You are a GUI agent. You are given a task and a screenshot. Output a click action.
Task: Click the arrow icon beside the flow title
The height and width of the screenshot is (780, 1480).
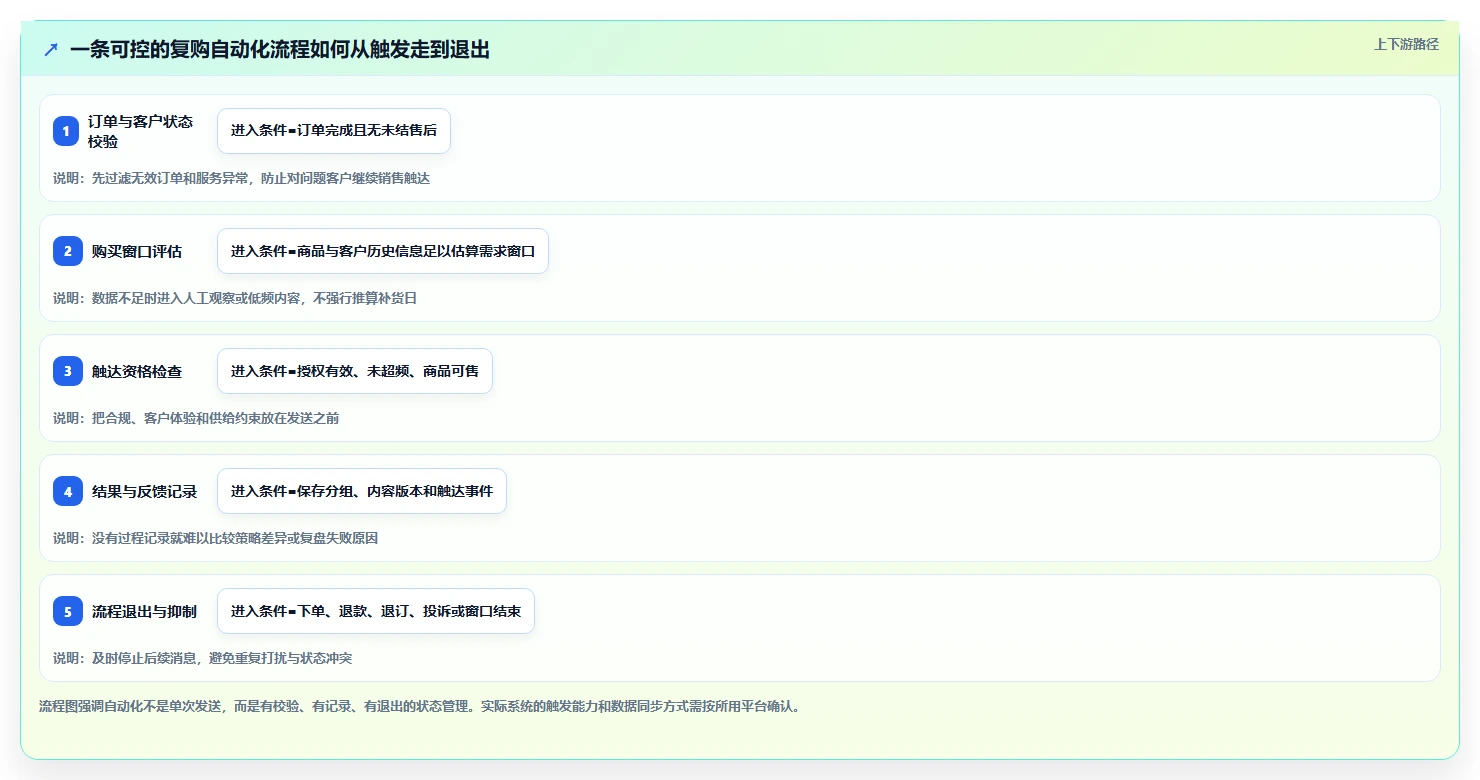tap(51, 50)
